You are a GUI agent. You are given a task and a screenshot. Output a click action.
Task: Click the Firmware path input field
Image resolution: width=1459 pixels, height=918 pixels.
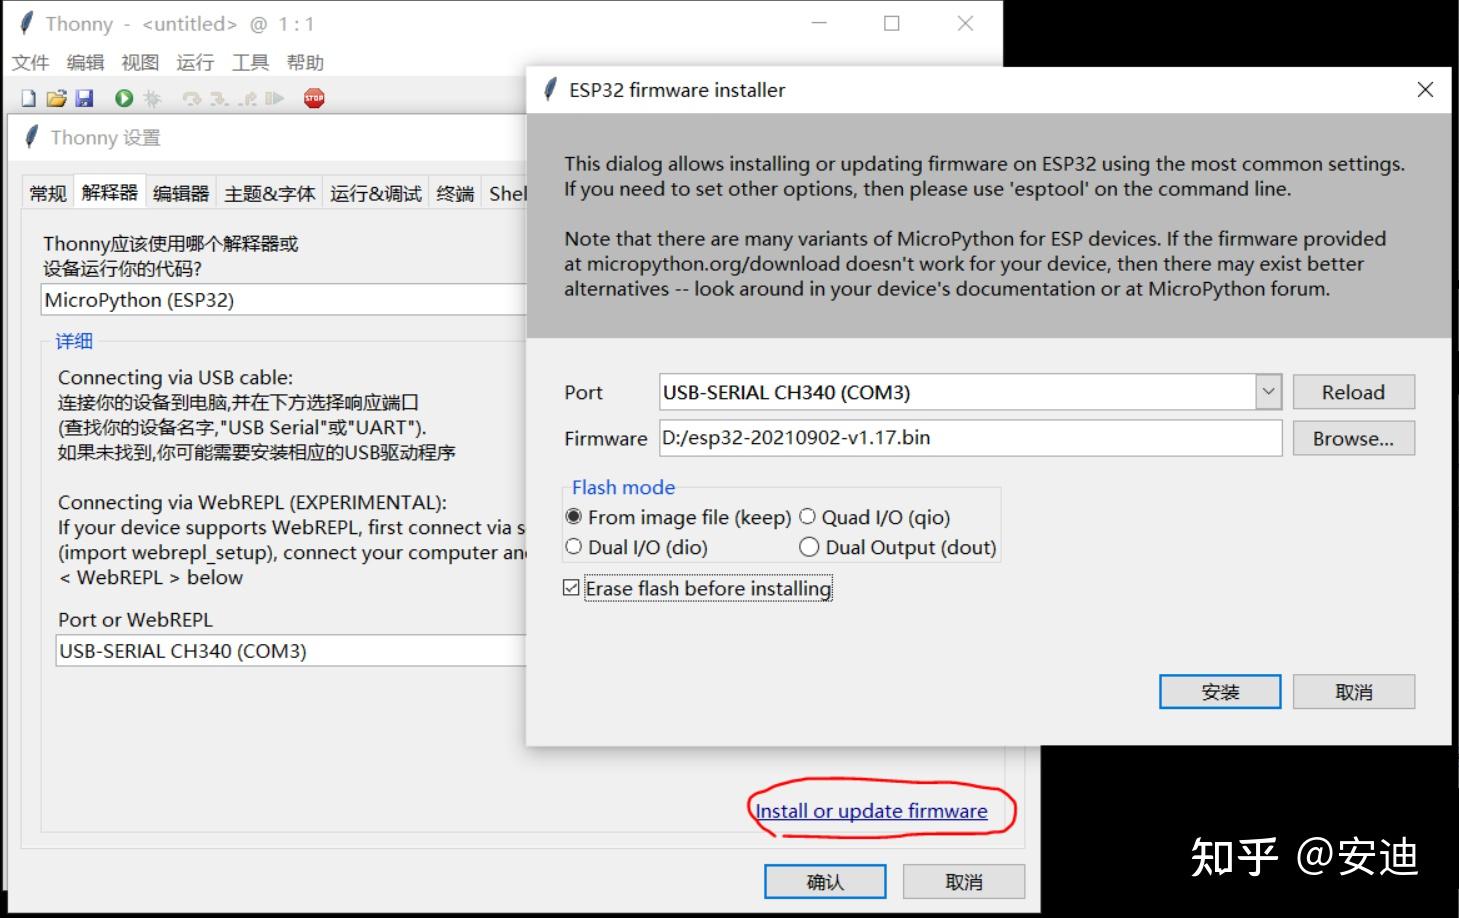point(970,438)
